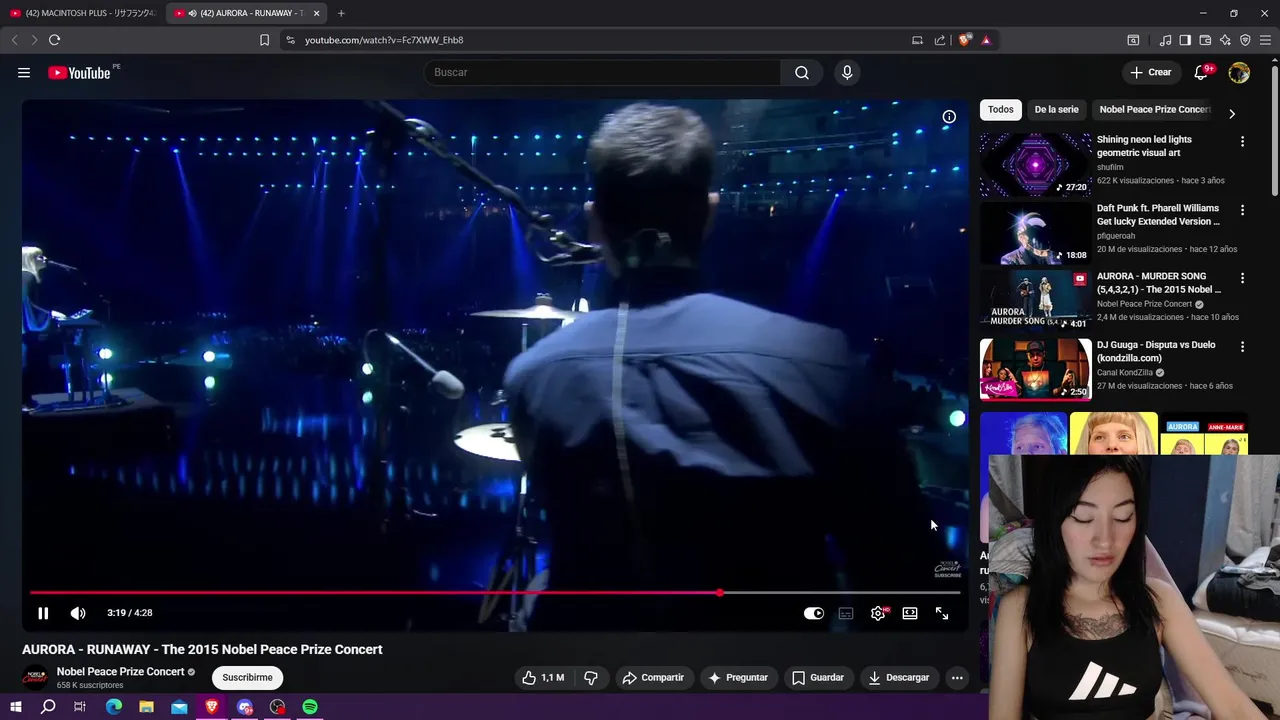The image size is (1280, 720).
Task: Select the Todos filter chip
Action: [1000, 110]
